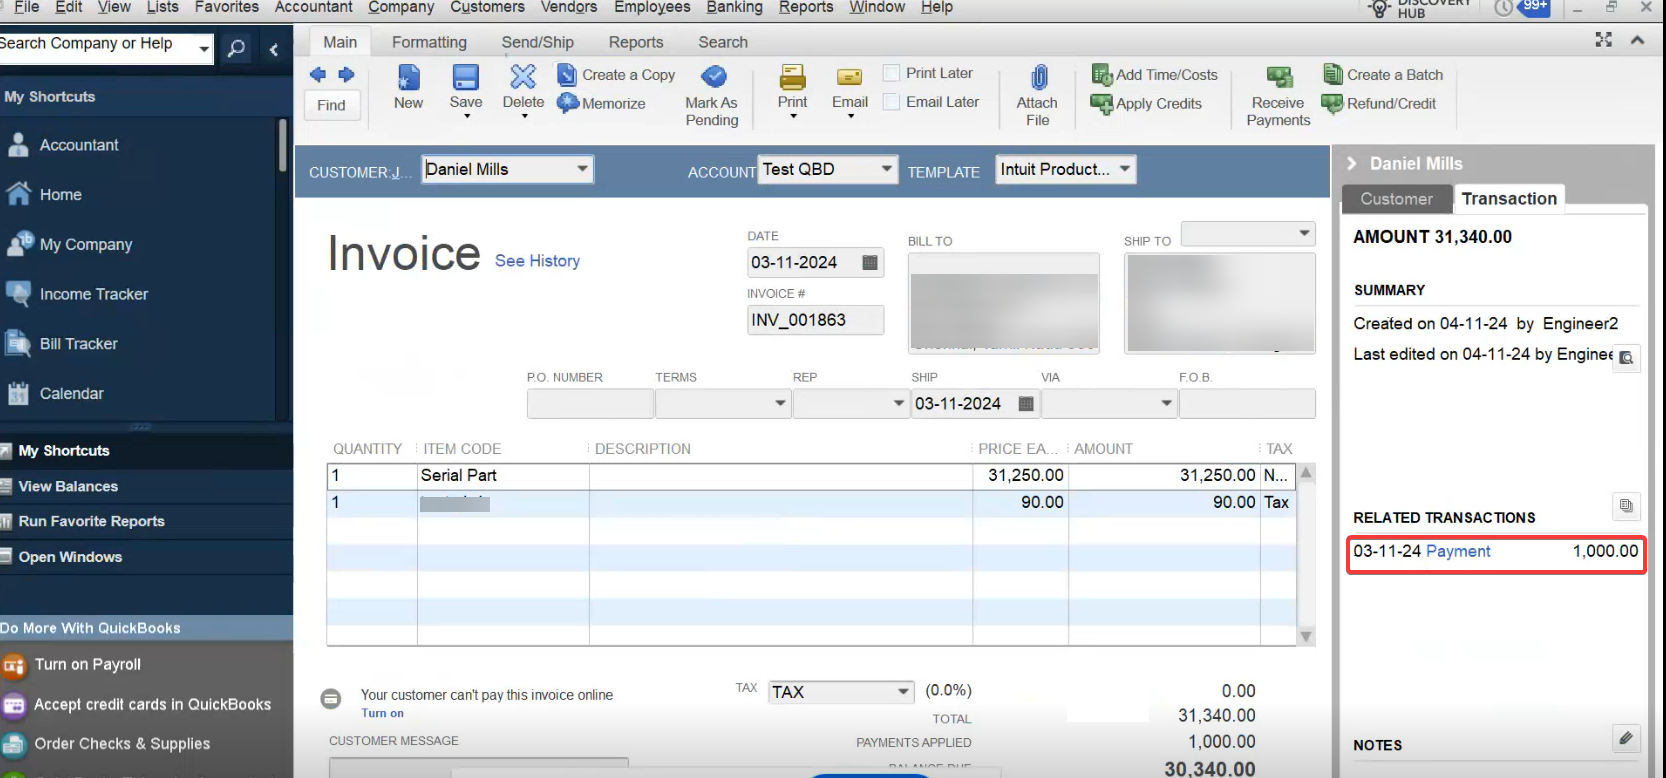
Task: Click the P.O. Number field
Action: (590, 404)
